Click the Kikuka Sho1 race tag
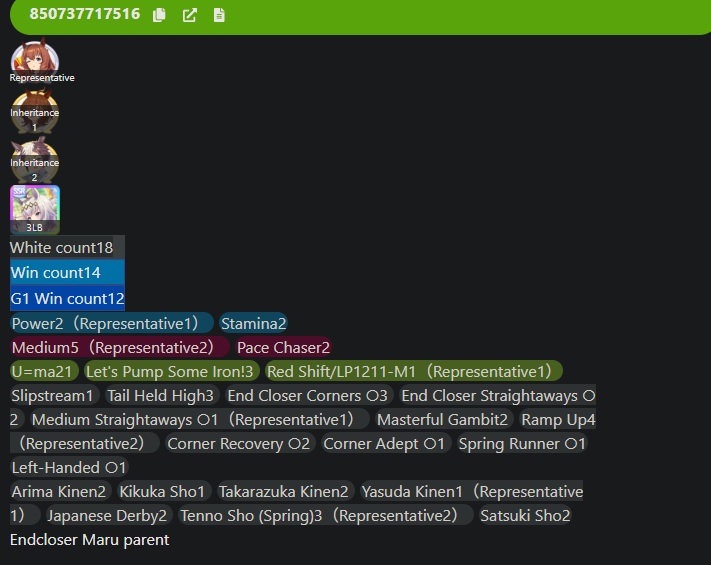 tap(164, 492)
